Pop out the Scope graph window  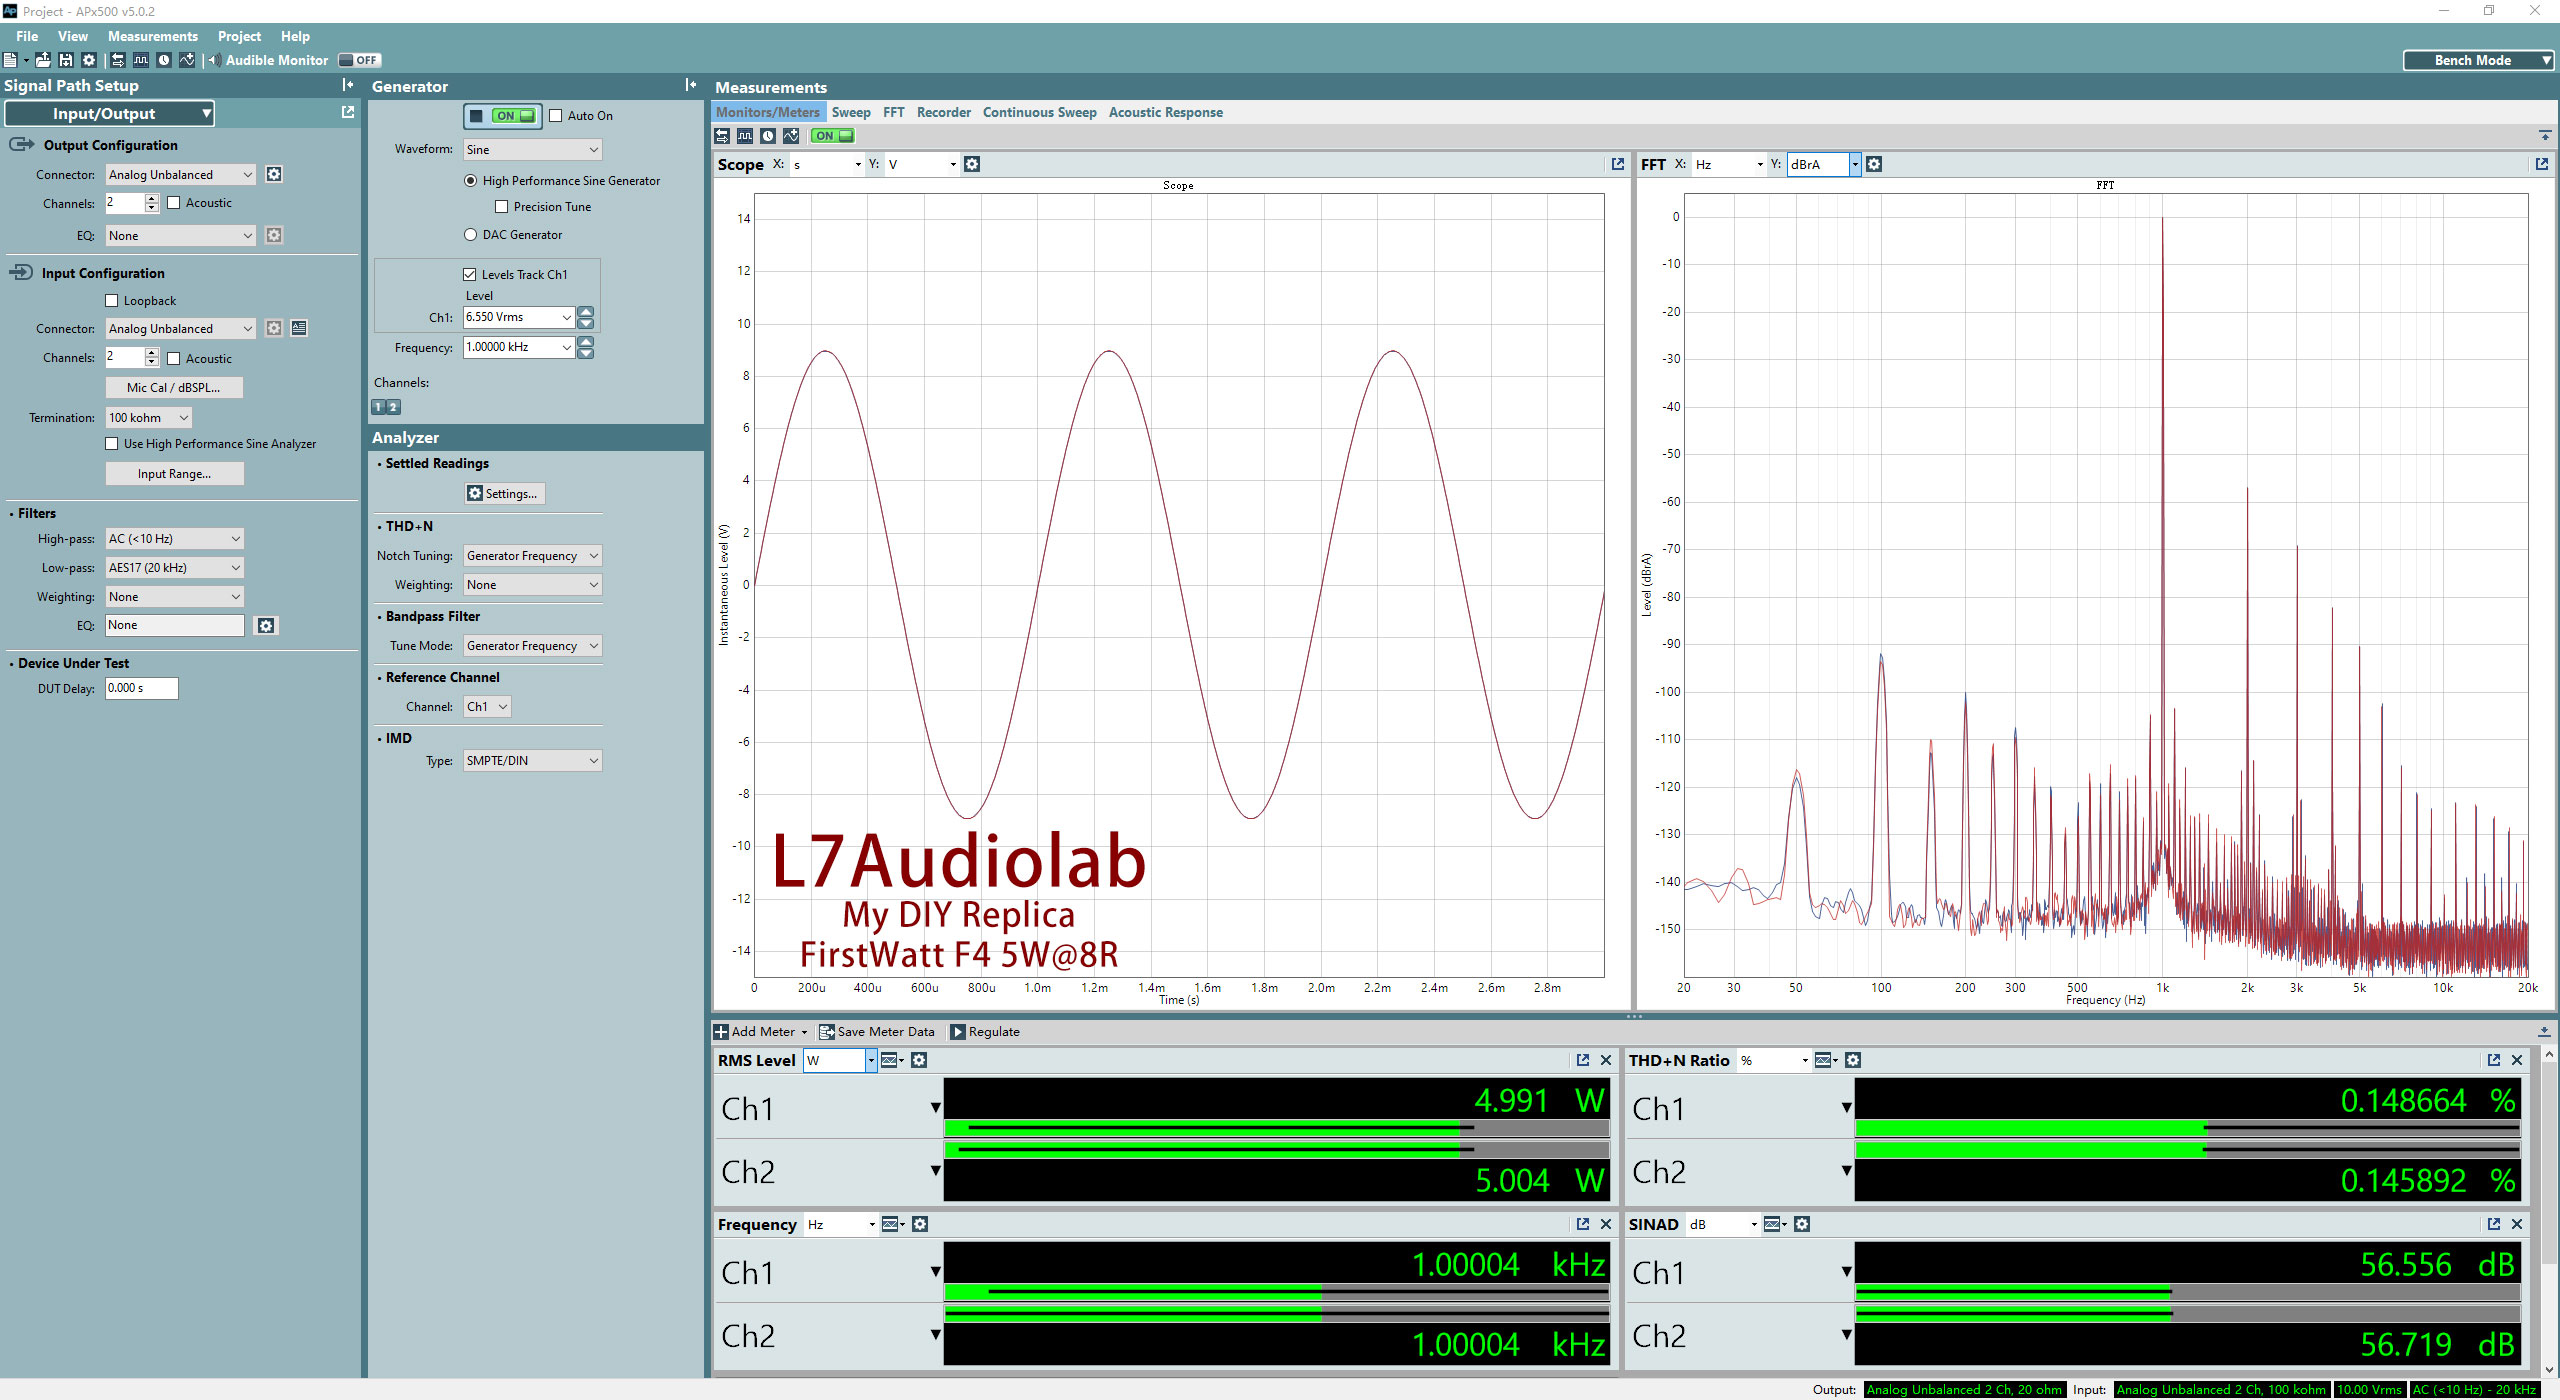click(x=1617, y=164)
